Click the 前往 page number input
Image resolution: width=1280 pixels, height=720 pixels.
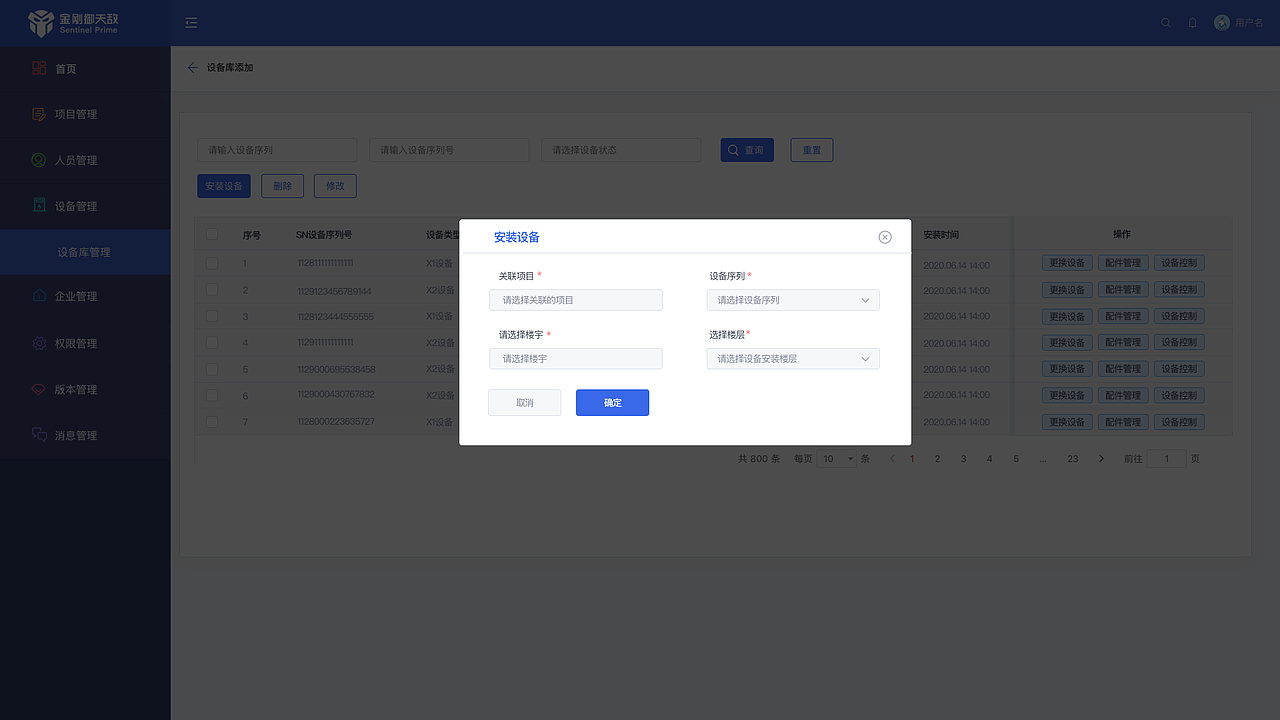coord(1166,459)
